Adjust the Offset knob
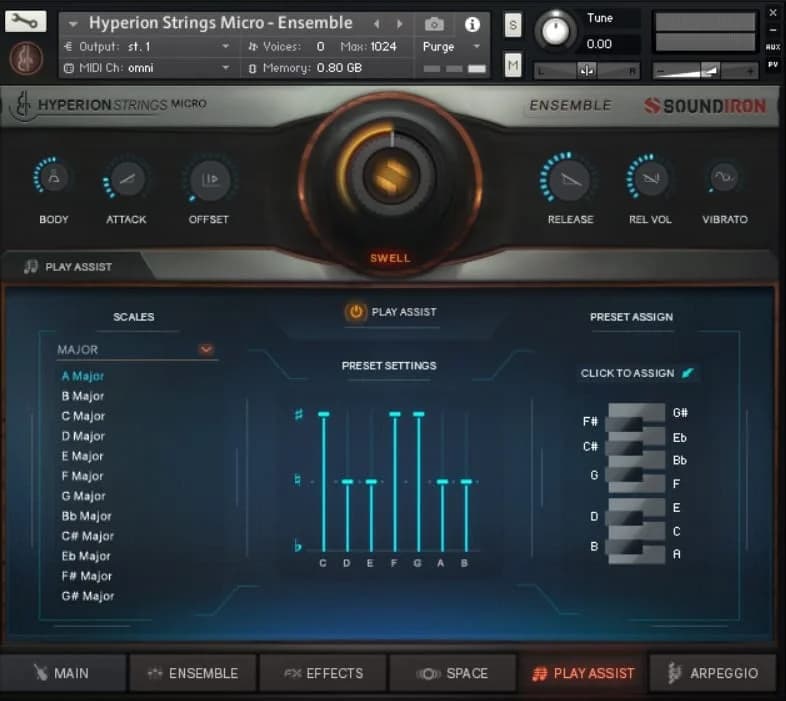Viewport: 786px width, 701px height. pos(209,180)
